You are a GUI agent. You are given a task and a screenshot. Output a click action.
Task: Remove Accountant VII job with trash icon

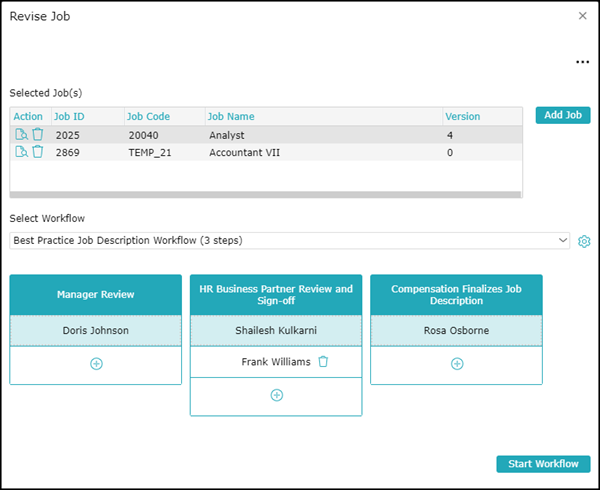(37, 152)
